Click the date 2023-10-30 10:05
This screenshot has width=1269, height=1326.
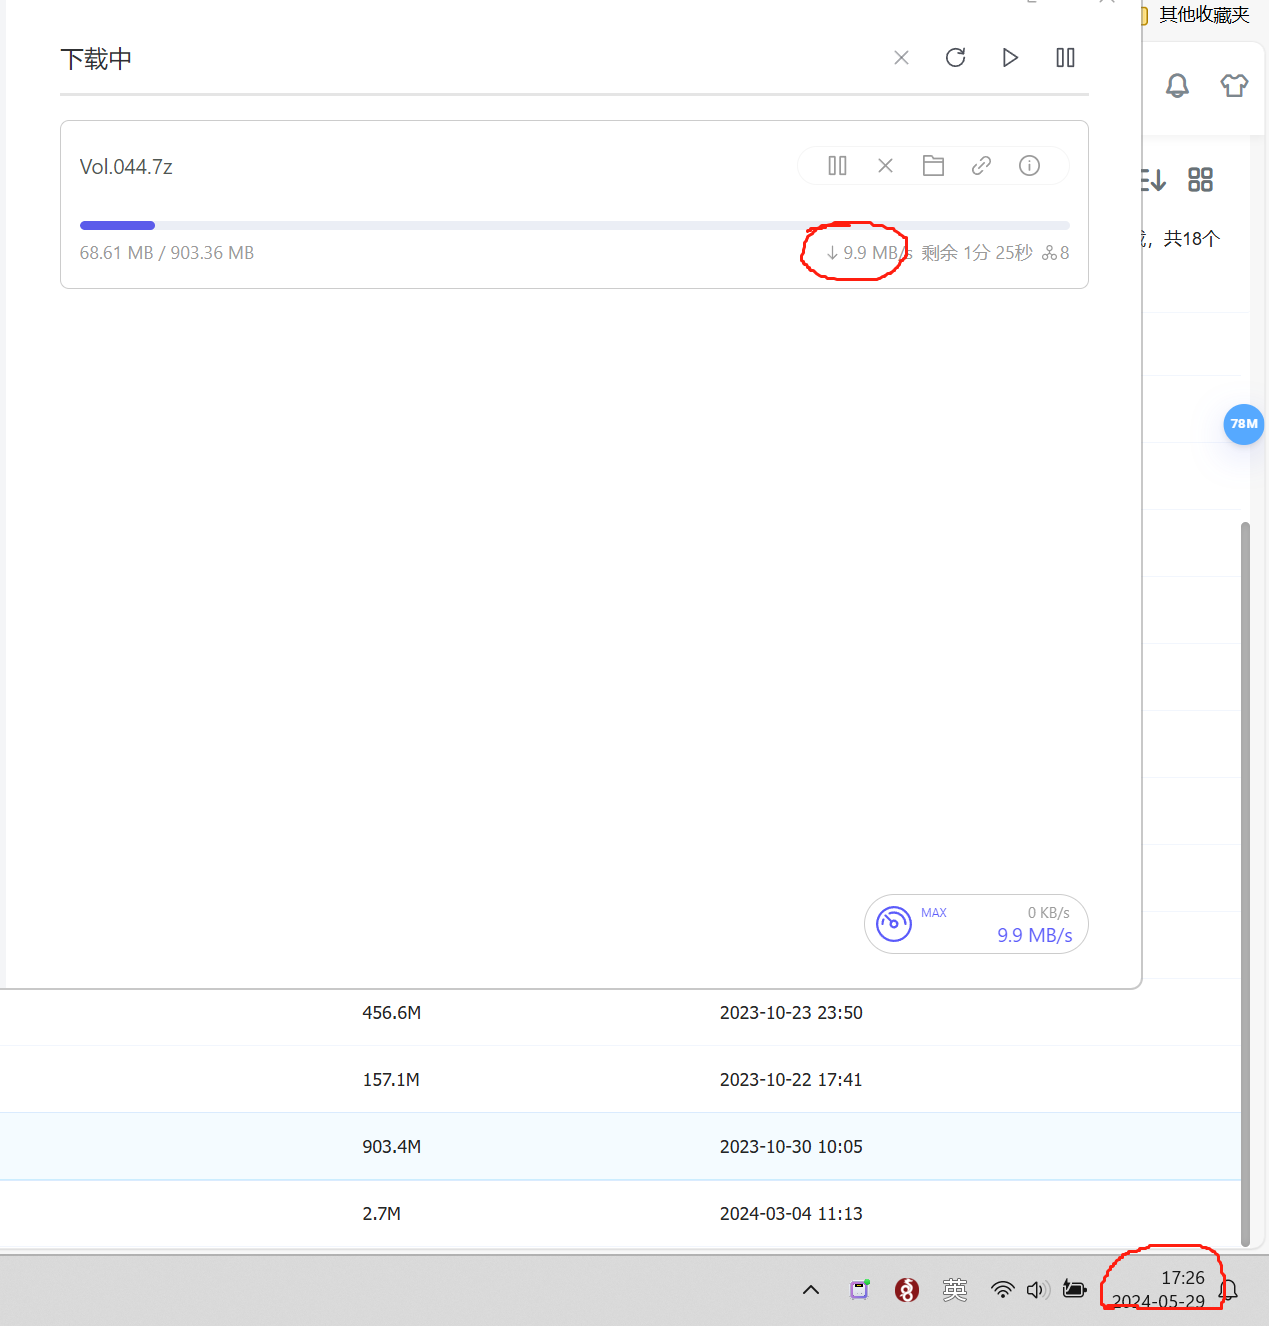coord(791,1147)
